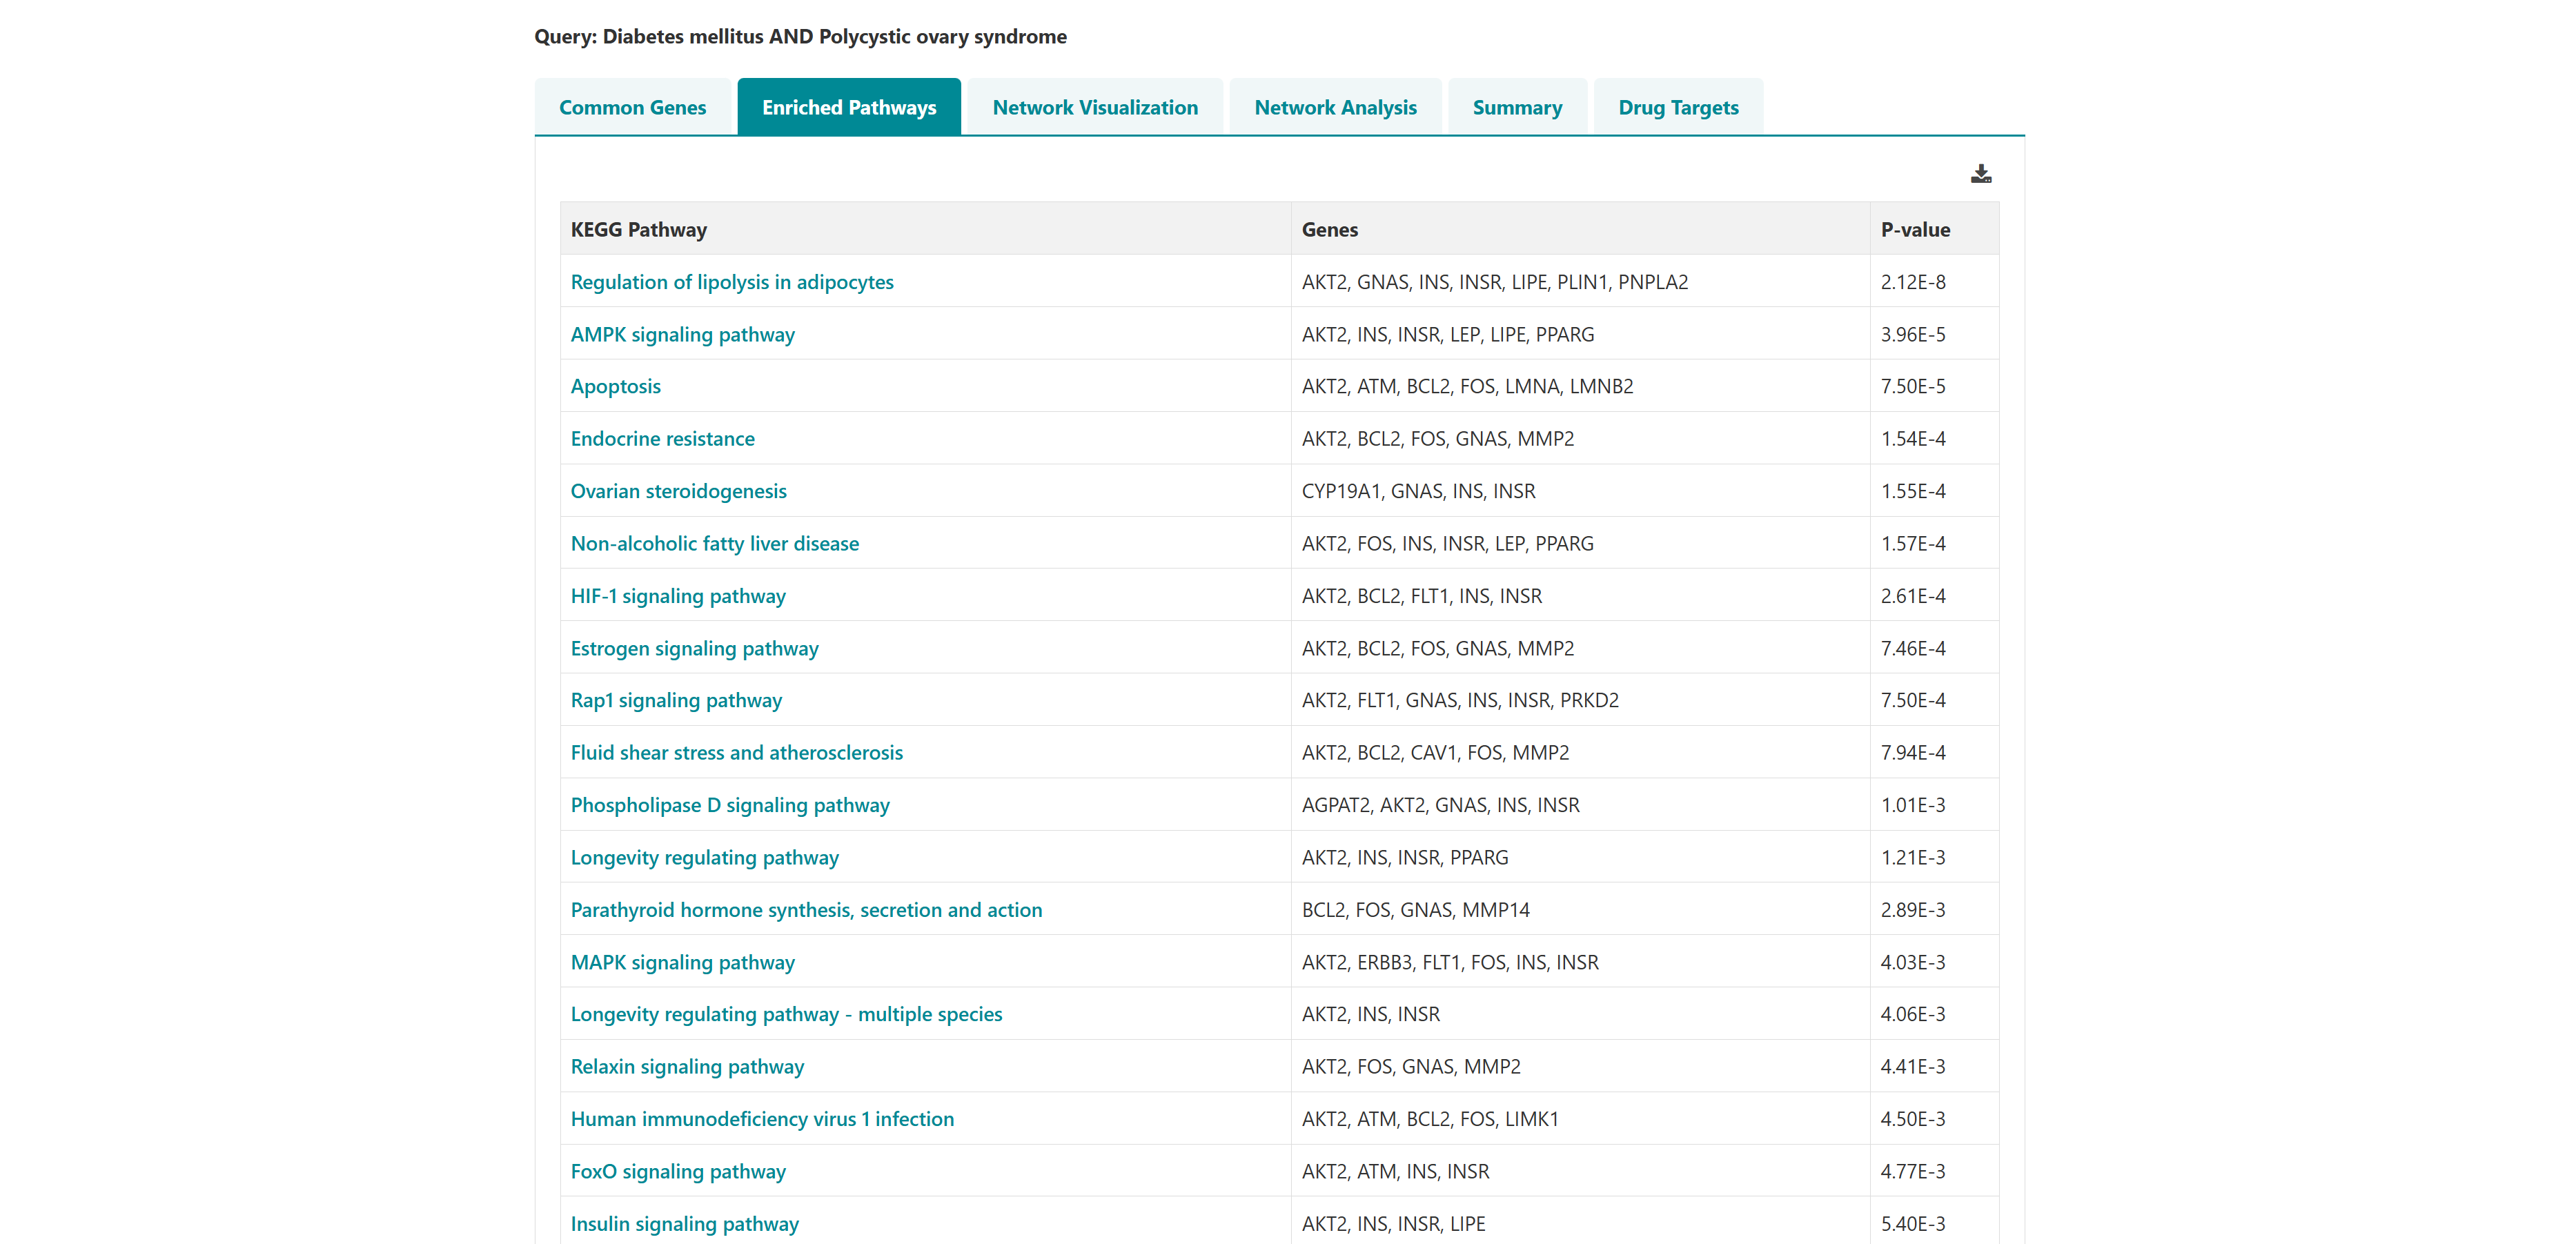The width and height of the screenshot is (2576, 1244).
Task: Open the MAPK signaling pathway link
Action: point(682,962)
